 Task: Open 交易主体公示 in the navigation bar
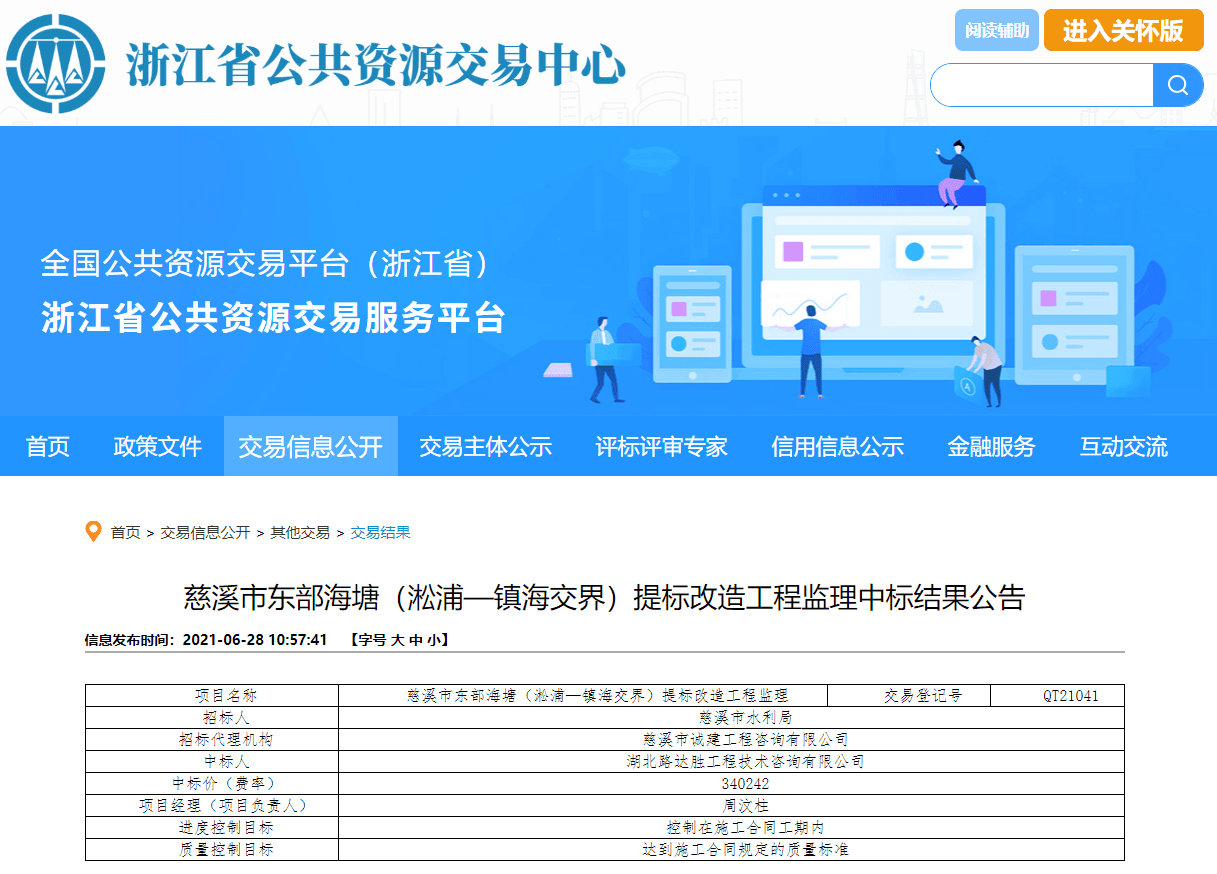click(485, 447)
